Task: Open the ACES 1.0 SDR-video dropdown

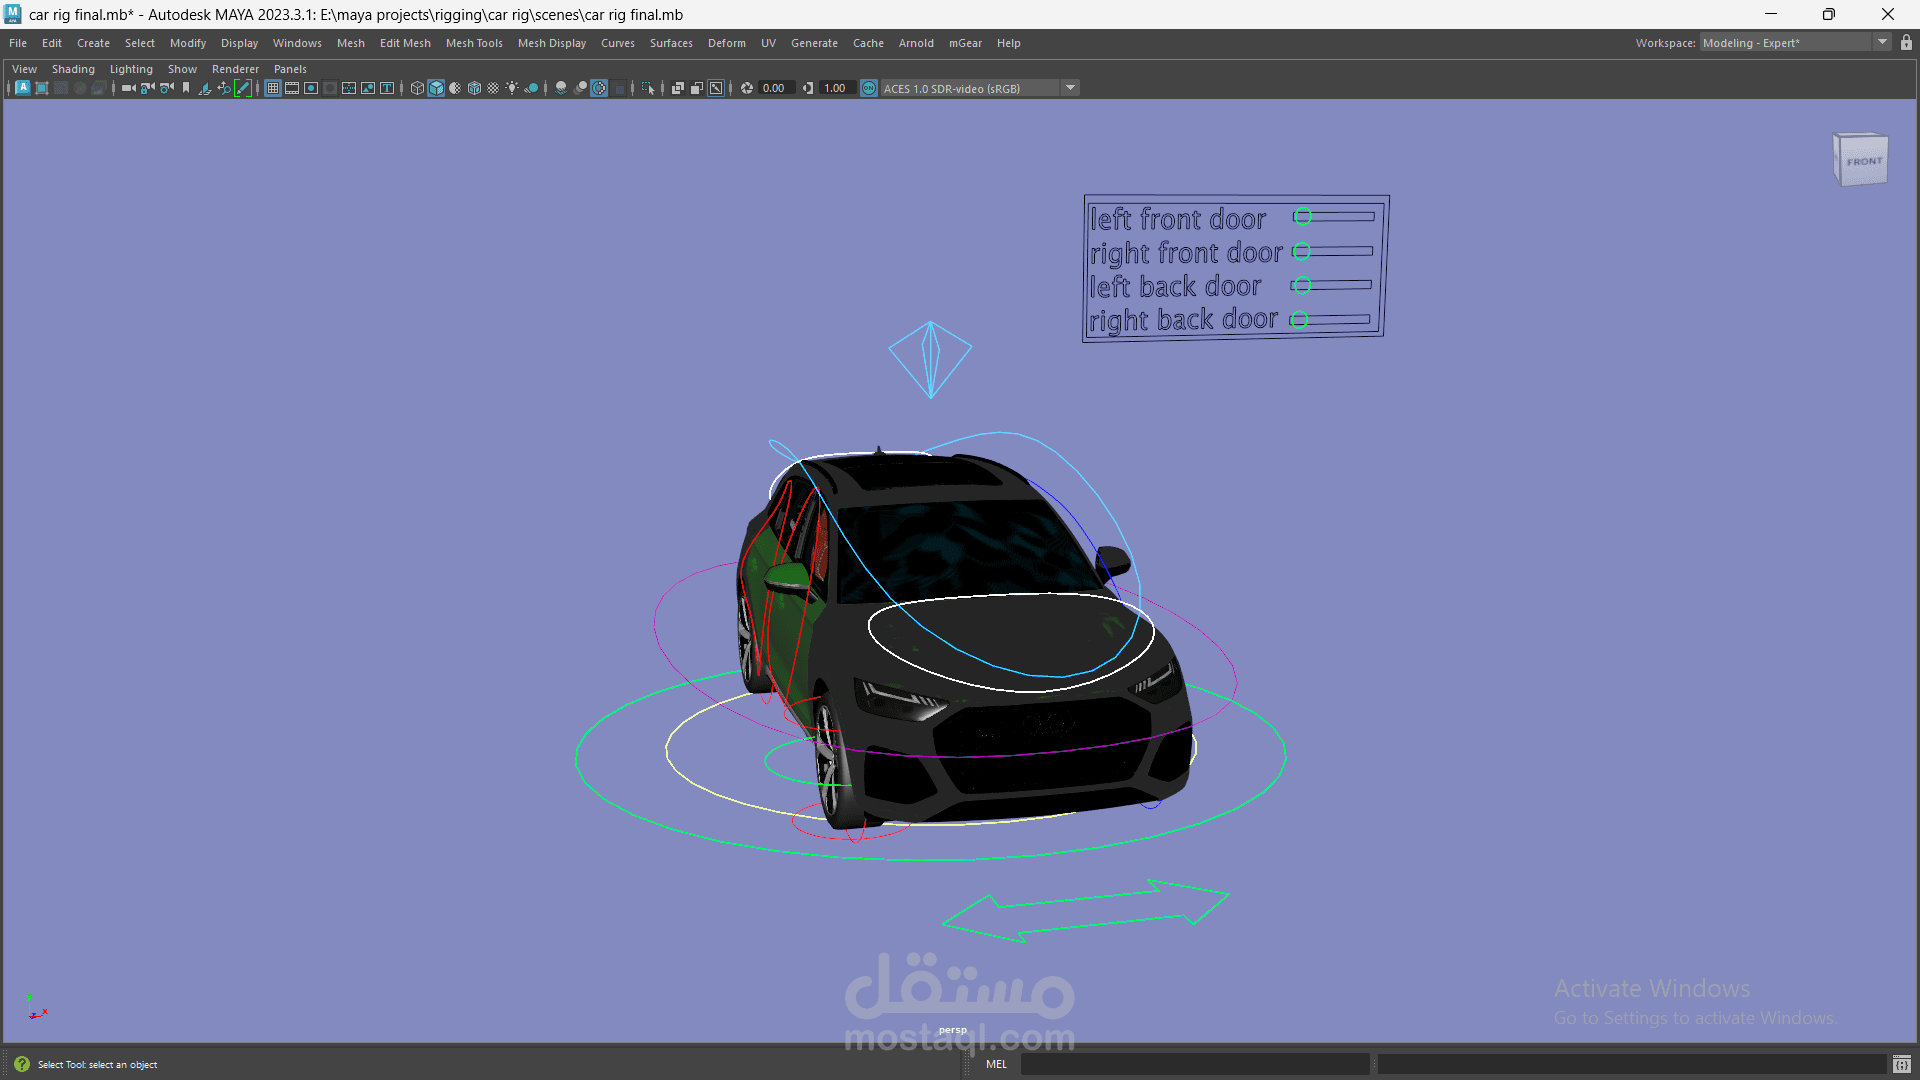Action: click(1070, 88)
